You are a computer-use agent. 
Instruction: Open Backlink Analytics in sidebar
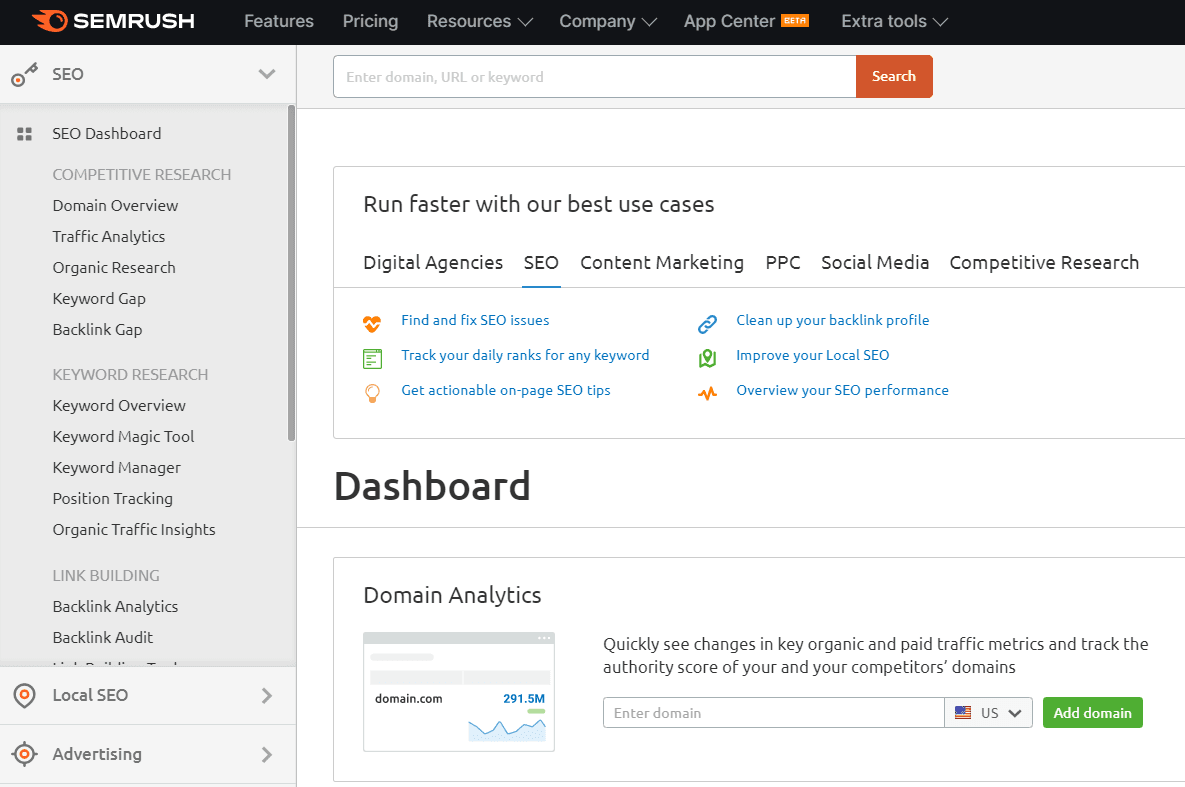click(x=116, y=606)
